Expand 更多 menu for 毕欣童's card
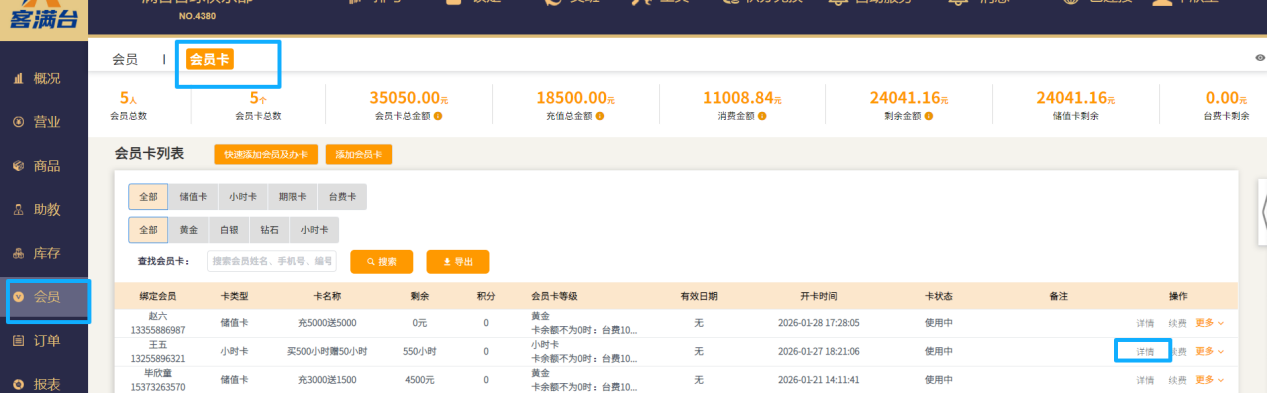This screenshot has height=393, width=1267. pos(1209,380)
